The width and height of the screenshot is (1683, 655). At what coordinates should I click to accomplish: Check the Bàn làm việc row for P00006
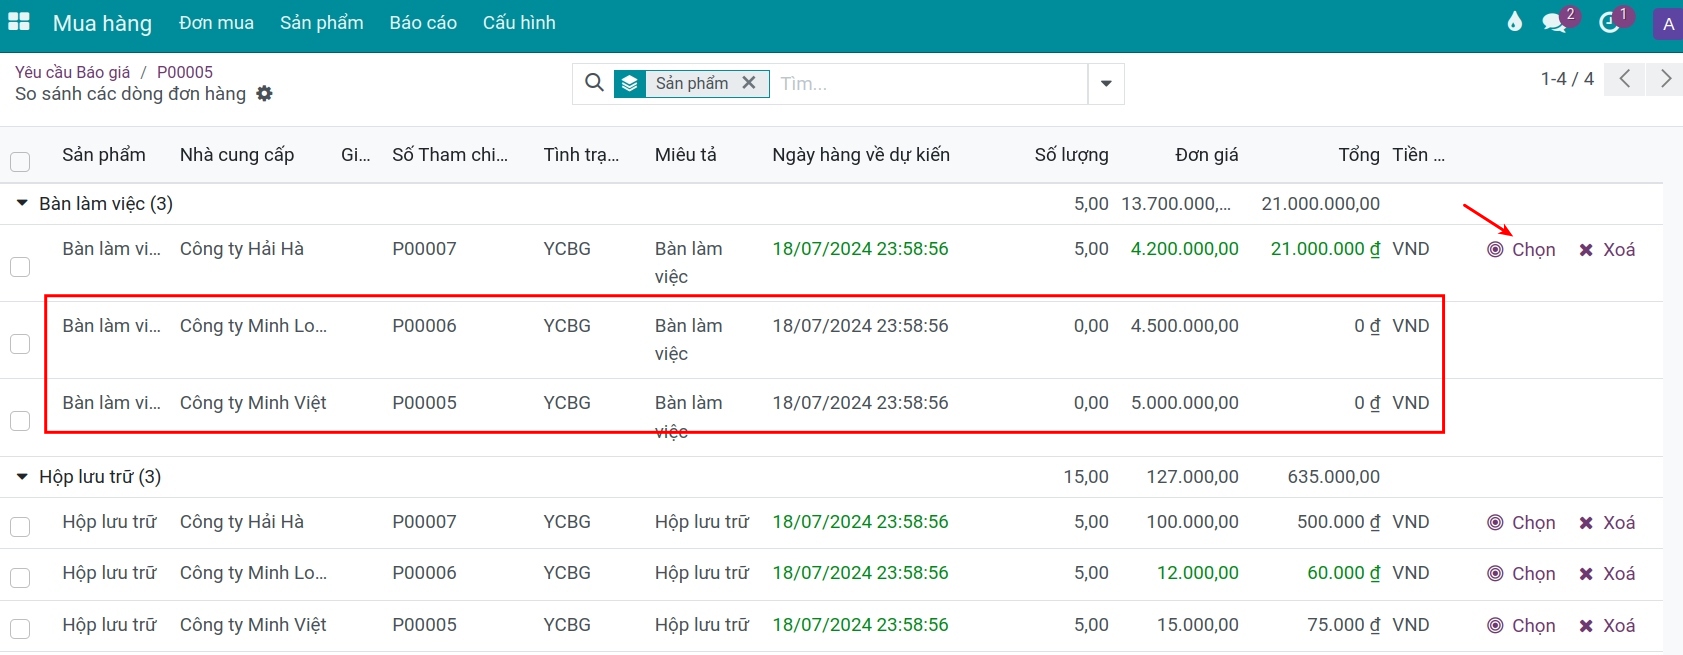coord(20,344)
